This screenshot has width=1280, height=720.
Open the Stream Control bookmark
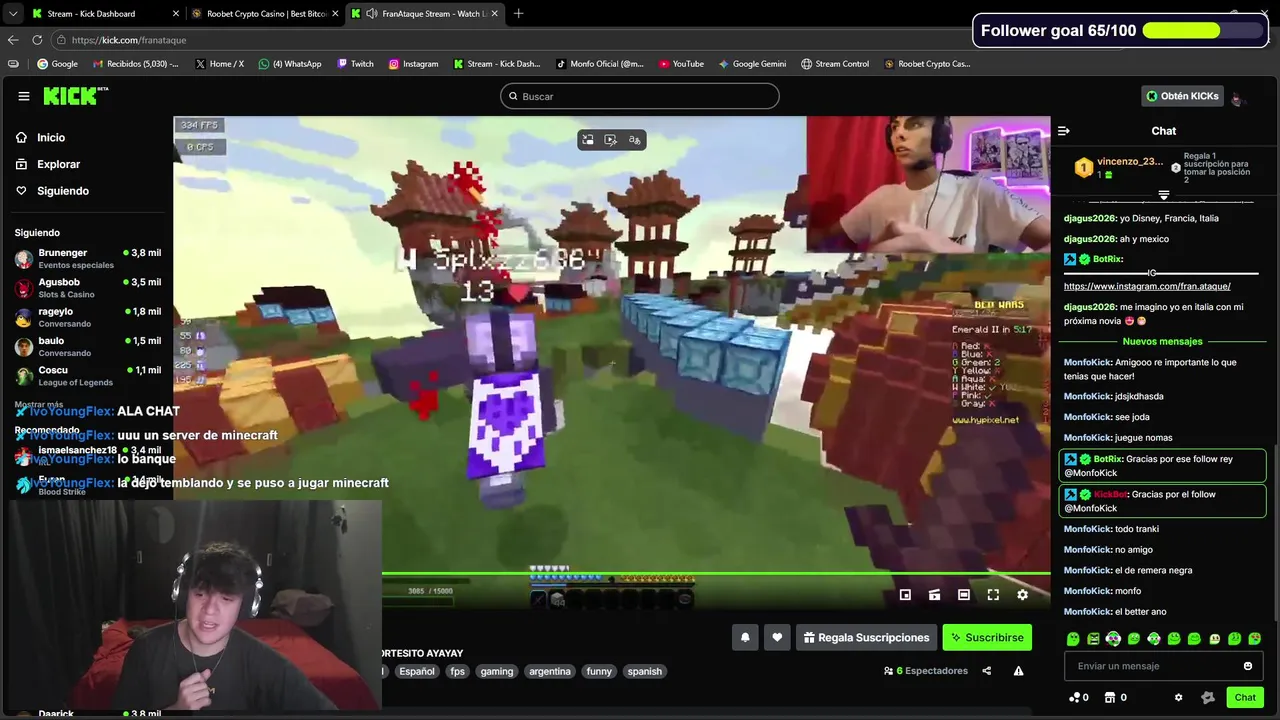(x=835, y=64)
